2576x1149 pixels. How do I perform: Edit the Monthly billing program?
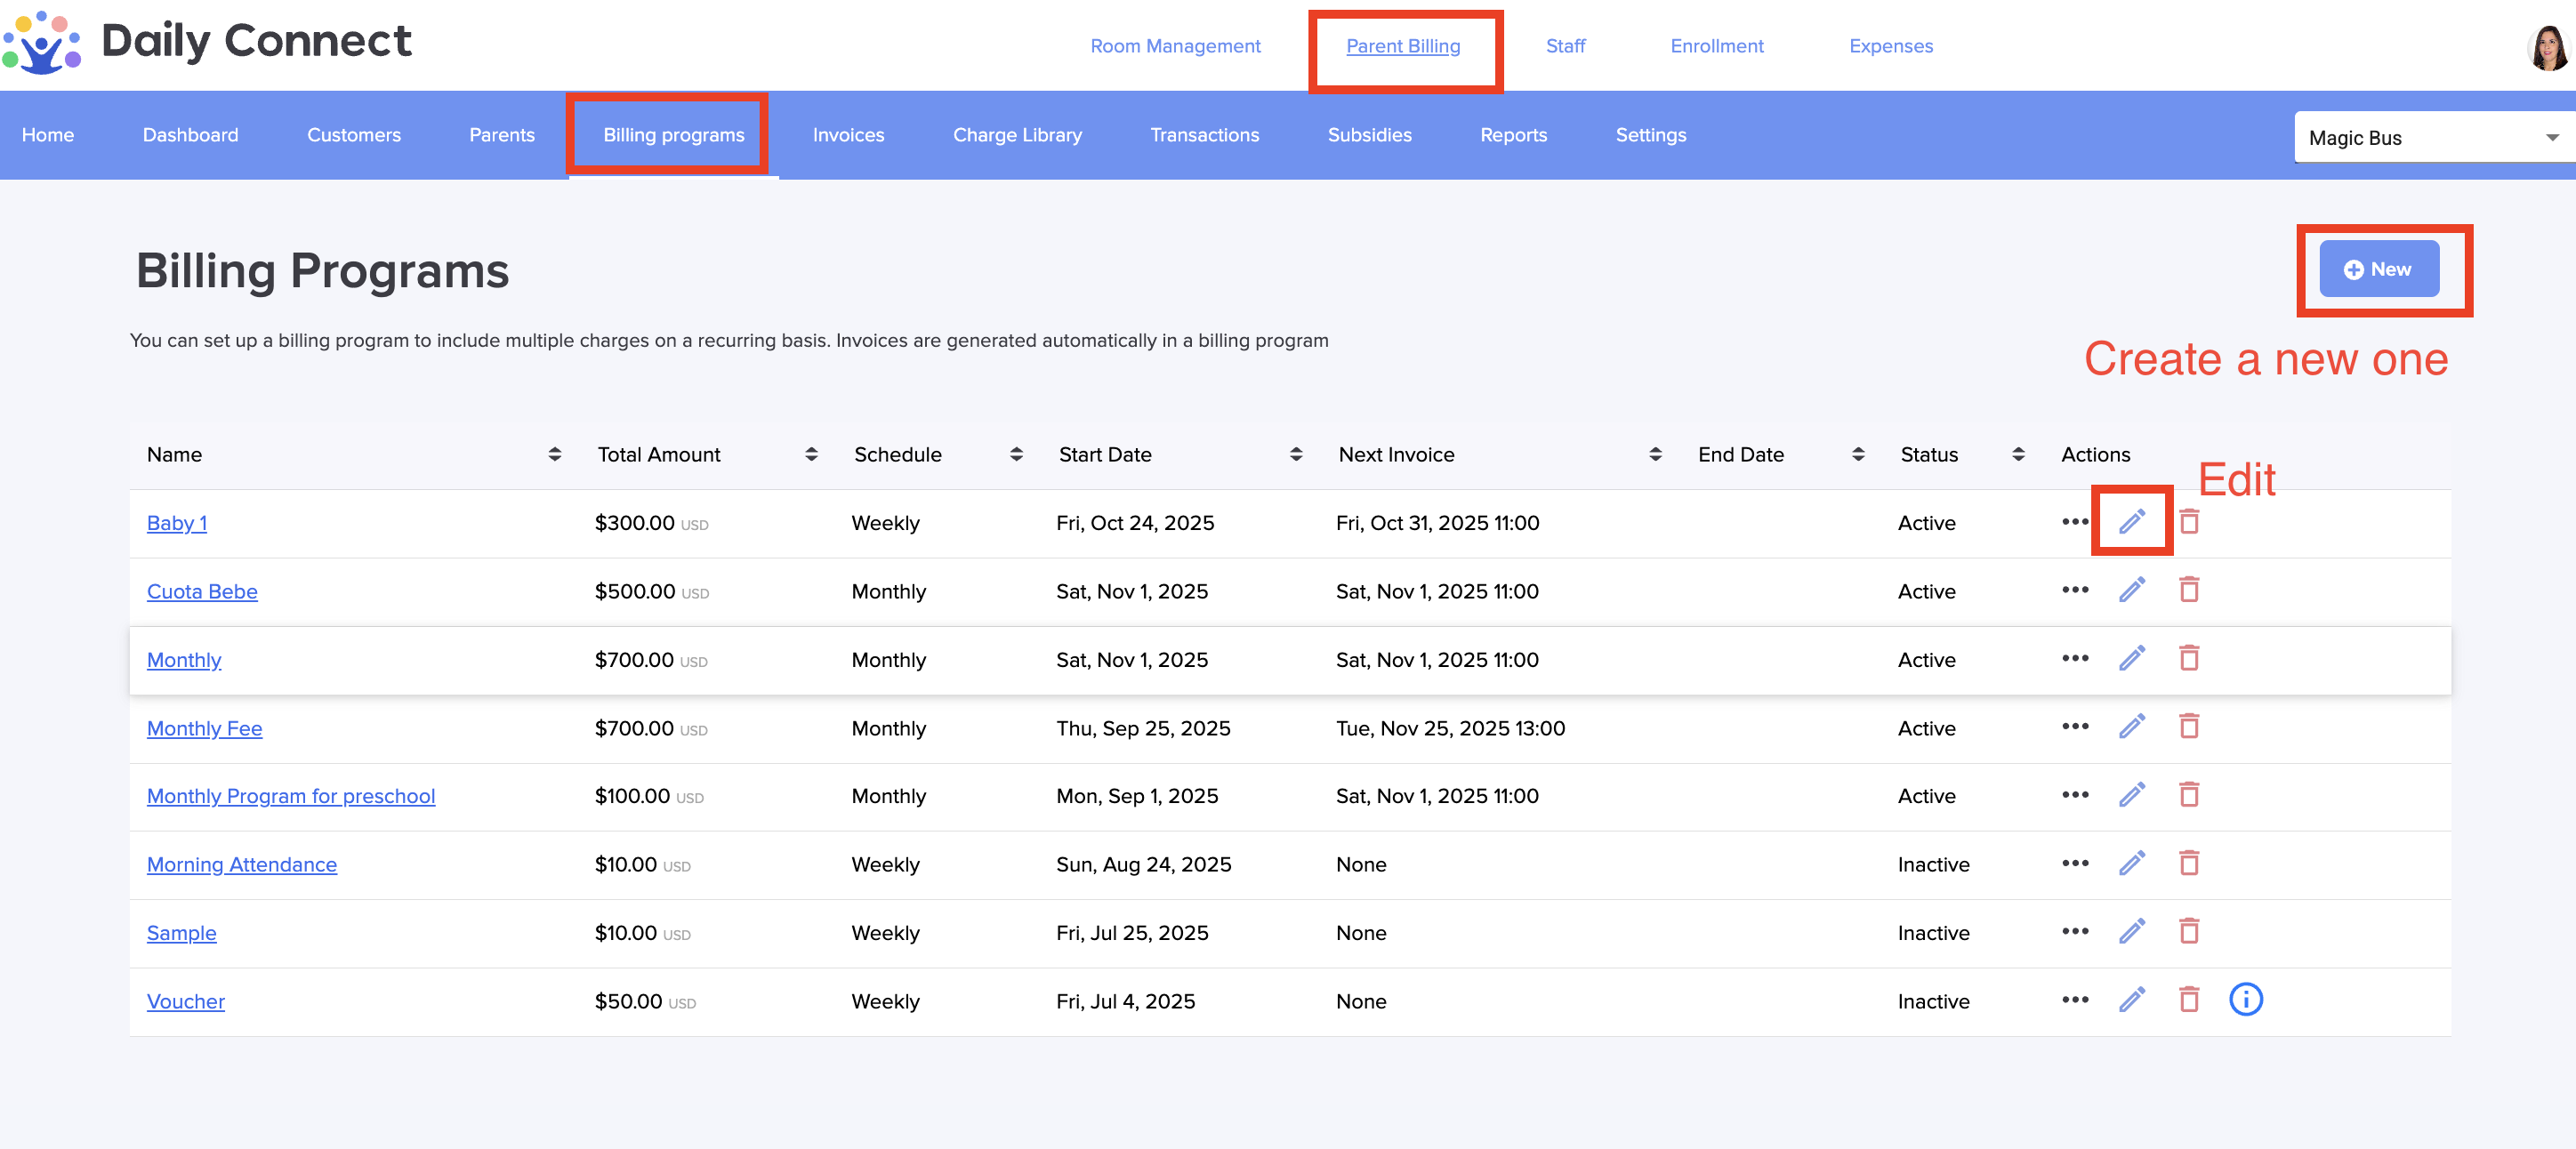pyautogui.click(x=2131, y=658)
